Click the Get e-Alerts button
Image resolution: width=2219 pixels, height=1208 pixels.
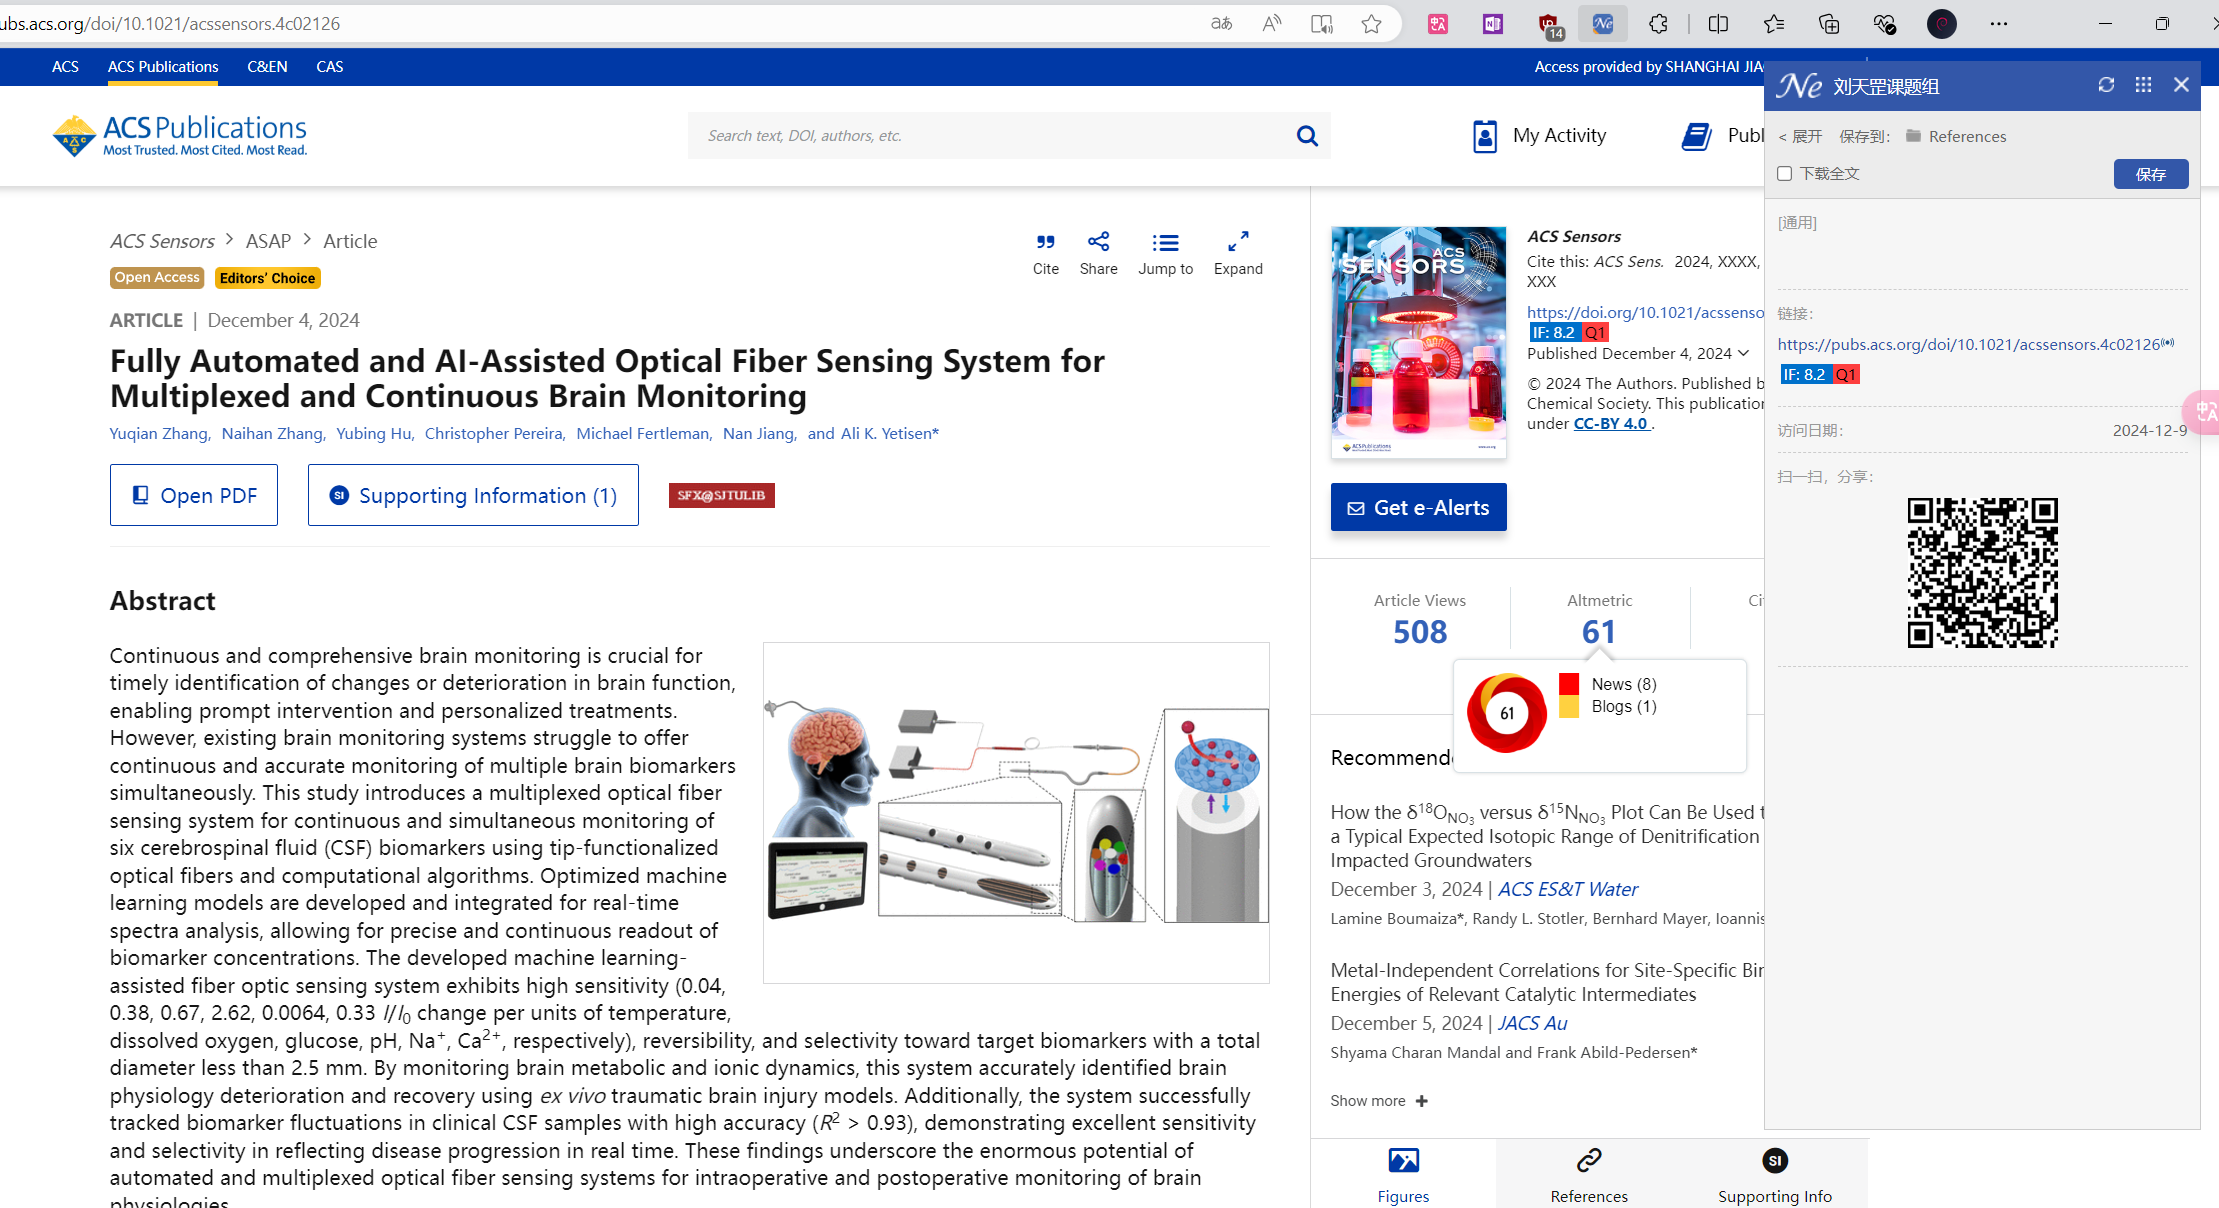pyautogui.click(x=1418, y=507)
